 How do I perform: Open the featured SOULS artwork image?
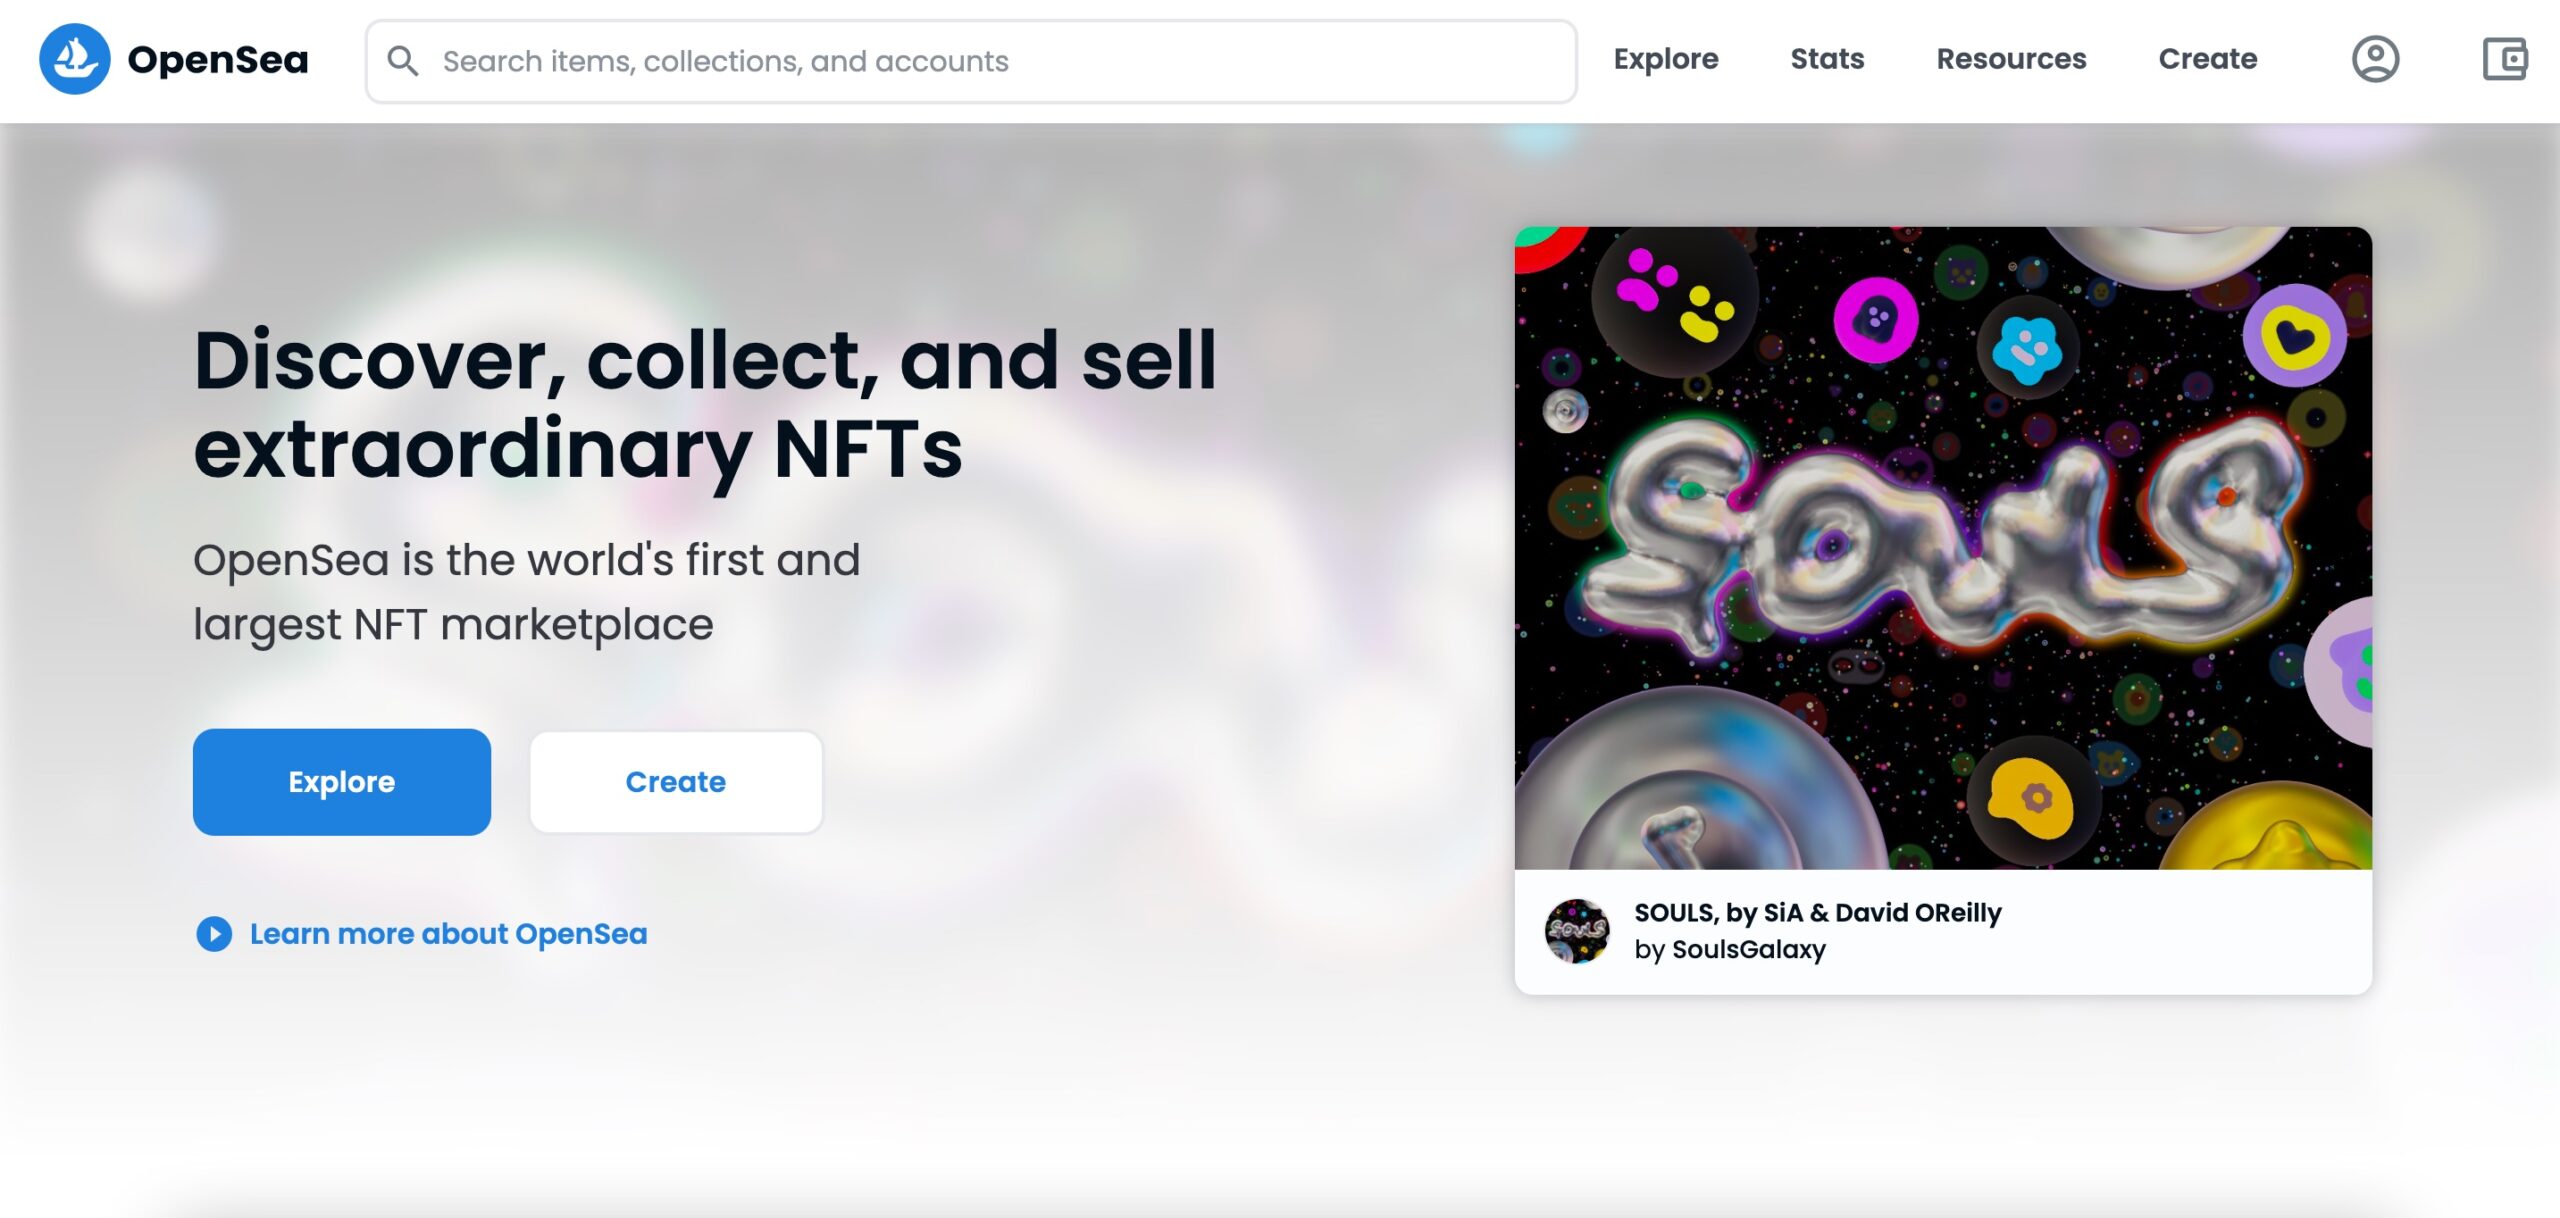tap(1943, 548)
